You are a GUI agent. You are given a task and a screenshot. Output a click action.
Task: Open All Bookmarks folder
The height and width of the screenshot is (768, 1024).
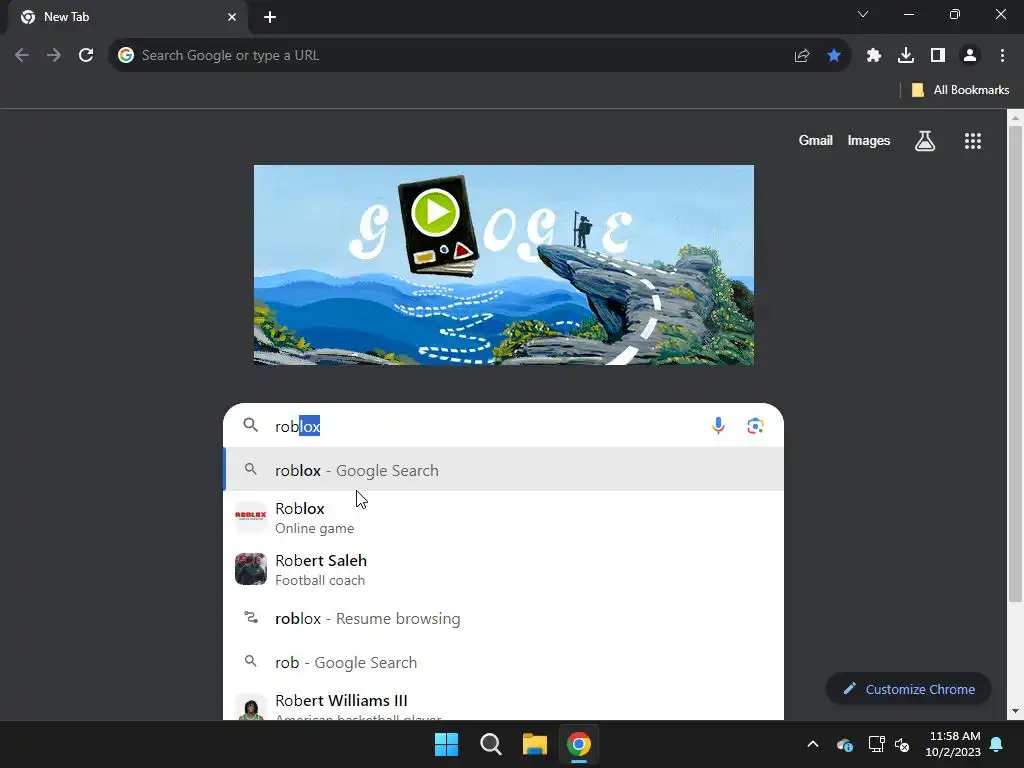[x=960, y=90]
